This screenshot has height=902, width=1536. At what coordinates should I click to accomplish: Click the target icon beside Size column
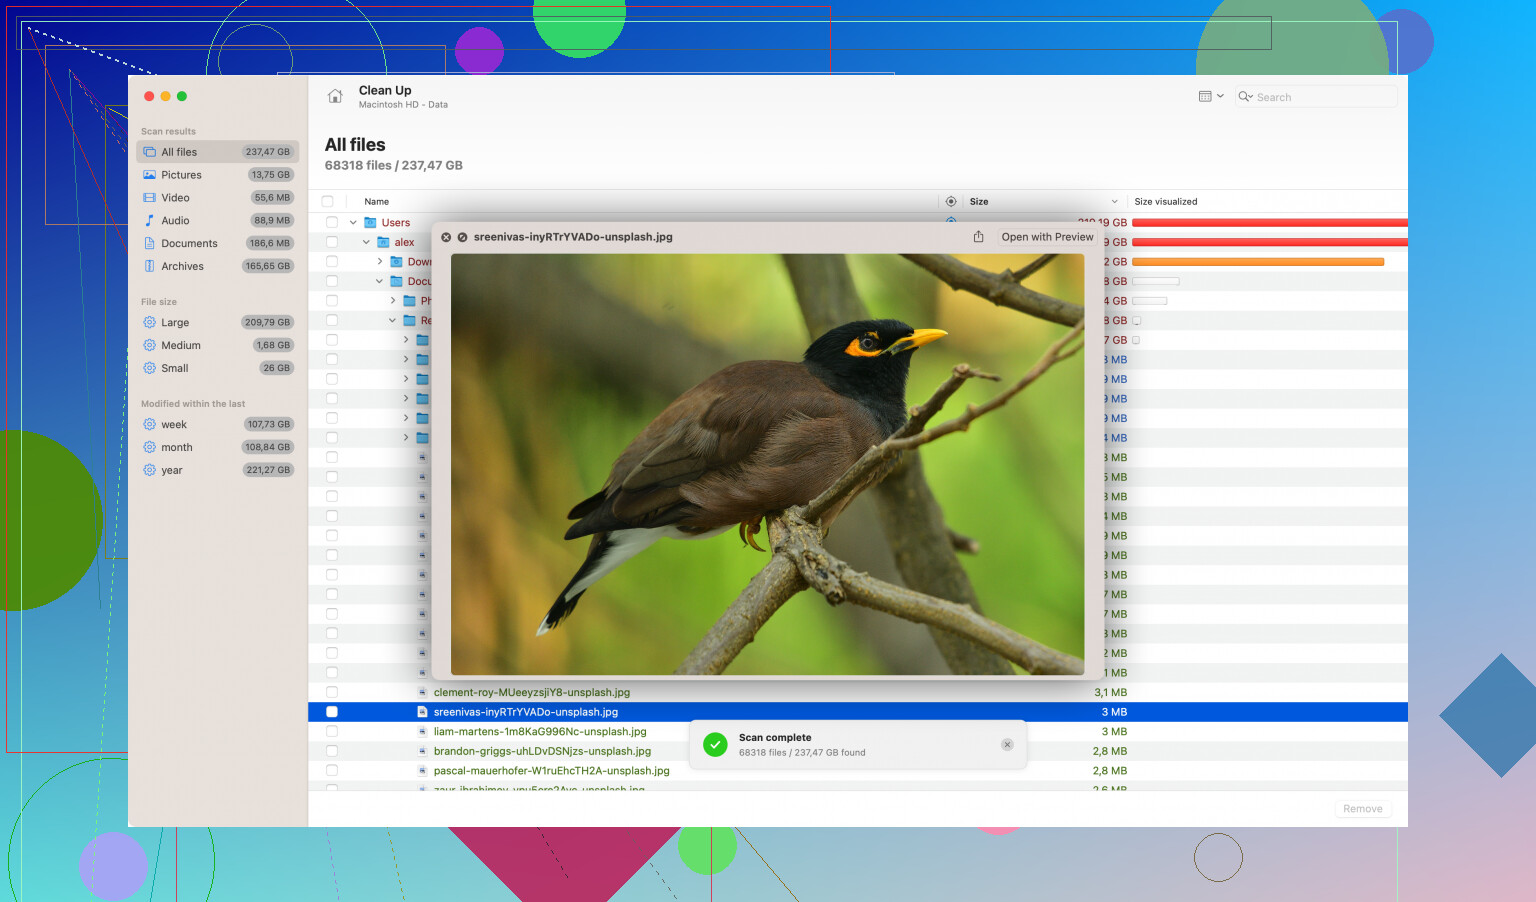click(951, 202)
